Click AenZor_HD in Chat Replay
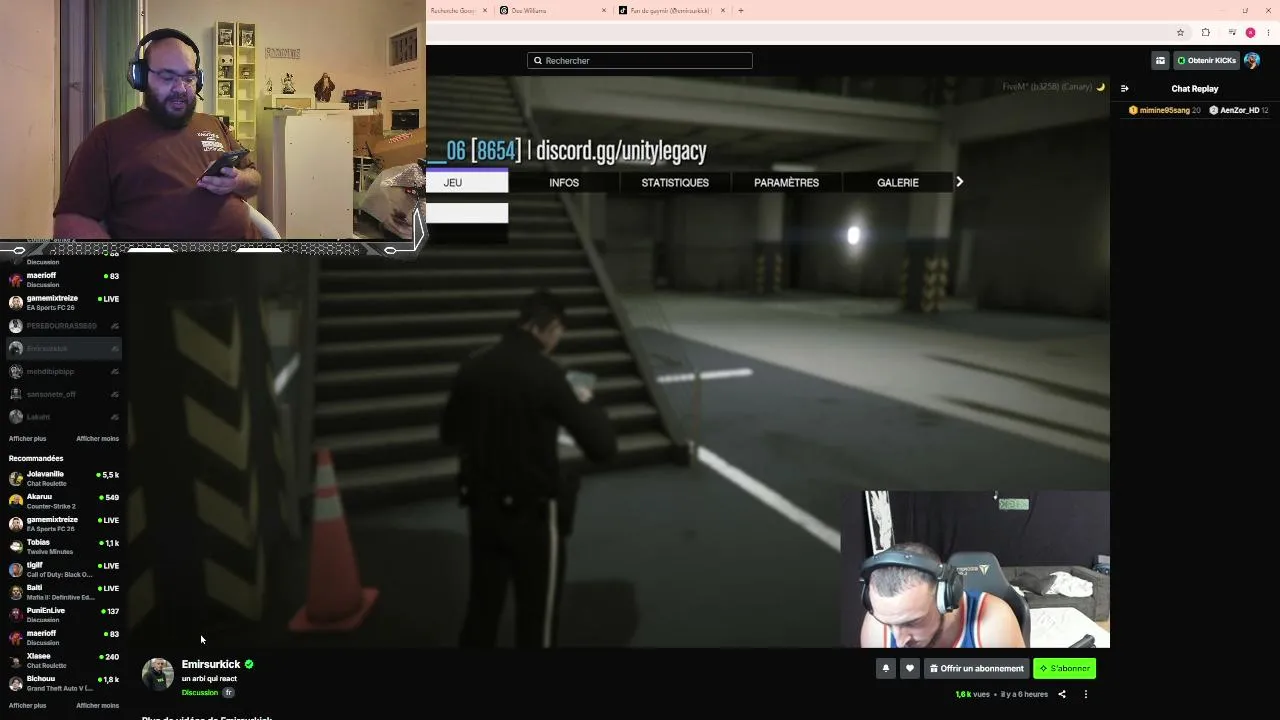Image resolution: width=1280 pixels, height=720 pixels. coord(1240,110)
